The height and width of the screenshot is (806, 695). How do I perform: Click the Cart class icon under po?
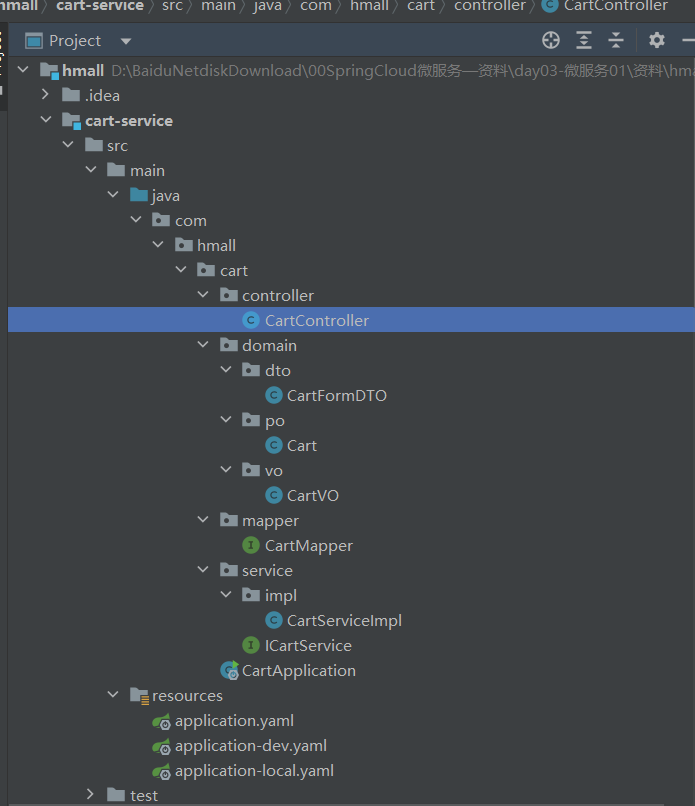(273, 445)
